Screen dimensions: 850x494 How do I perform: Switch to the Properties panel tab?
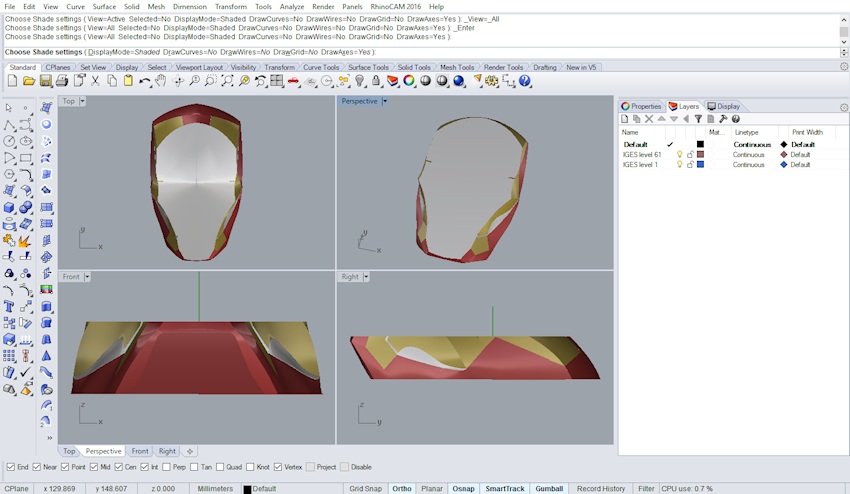[x=641, y=106]
